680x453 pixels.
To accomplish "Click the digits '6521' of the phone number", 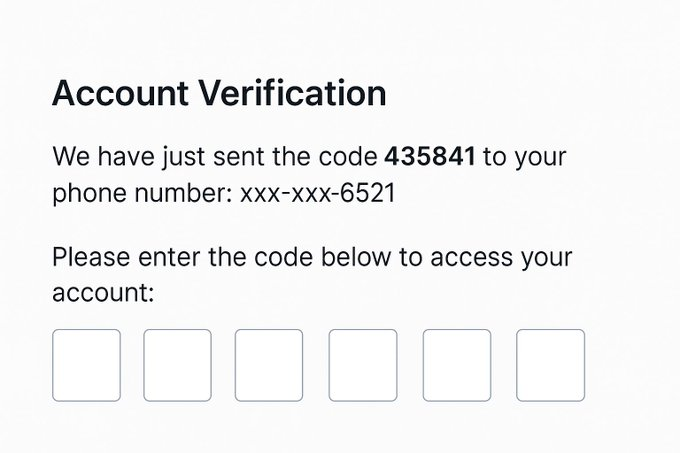I will click(368, 192).
